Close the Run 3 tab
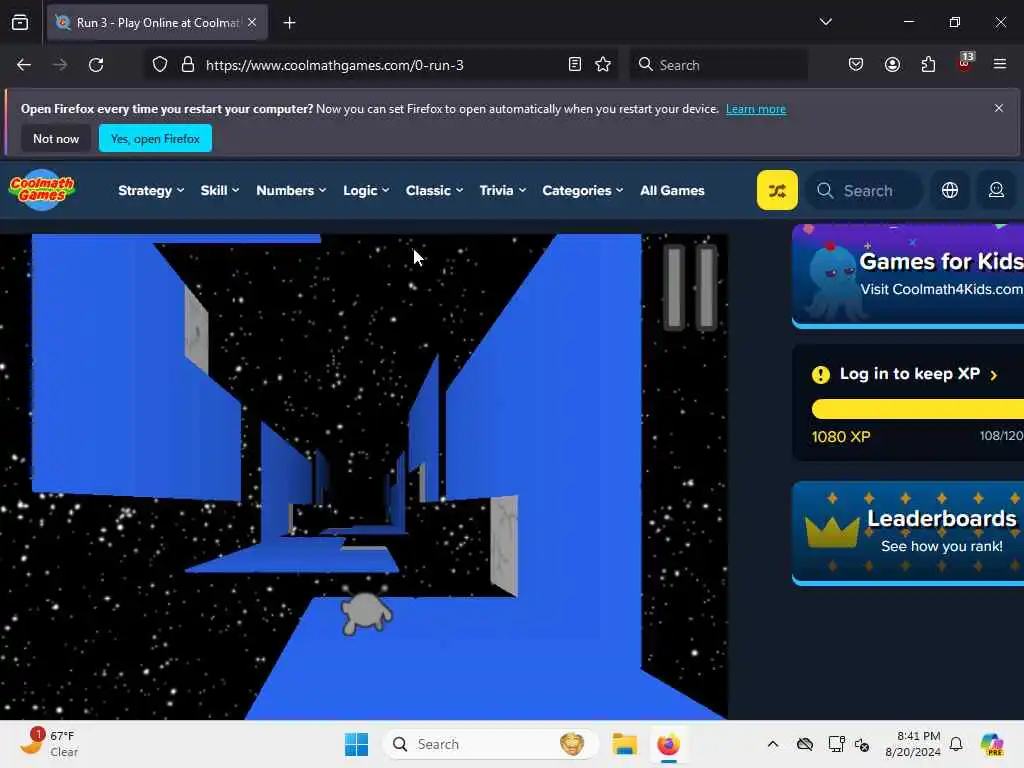The image size is (1024, 768). click(x=252, y=22)
